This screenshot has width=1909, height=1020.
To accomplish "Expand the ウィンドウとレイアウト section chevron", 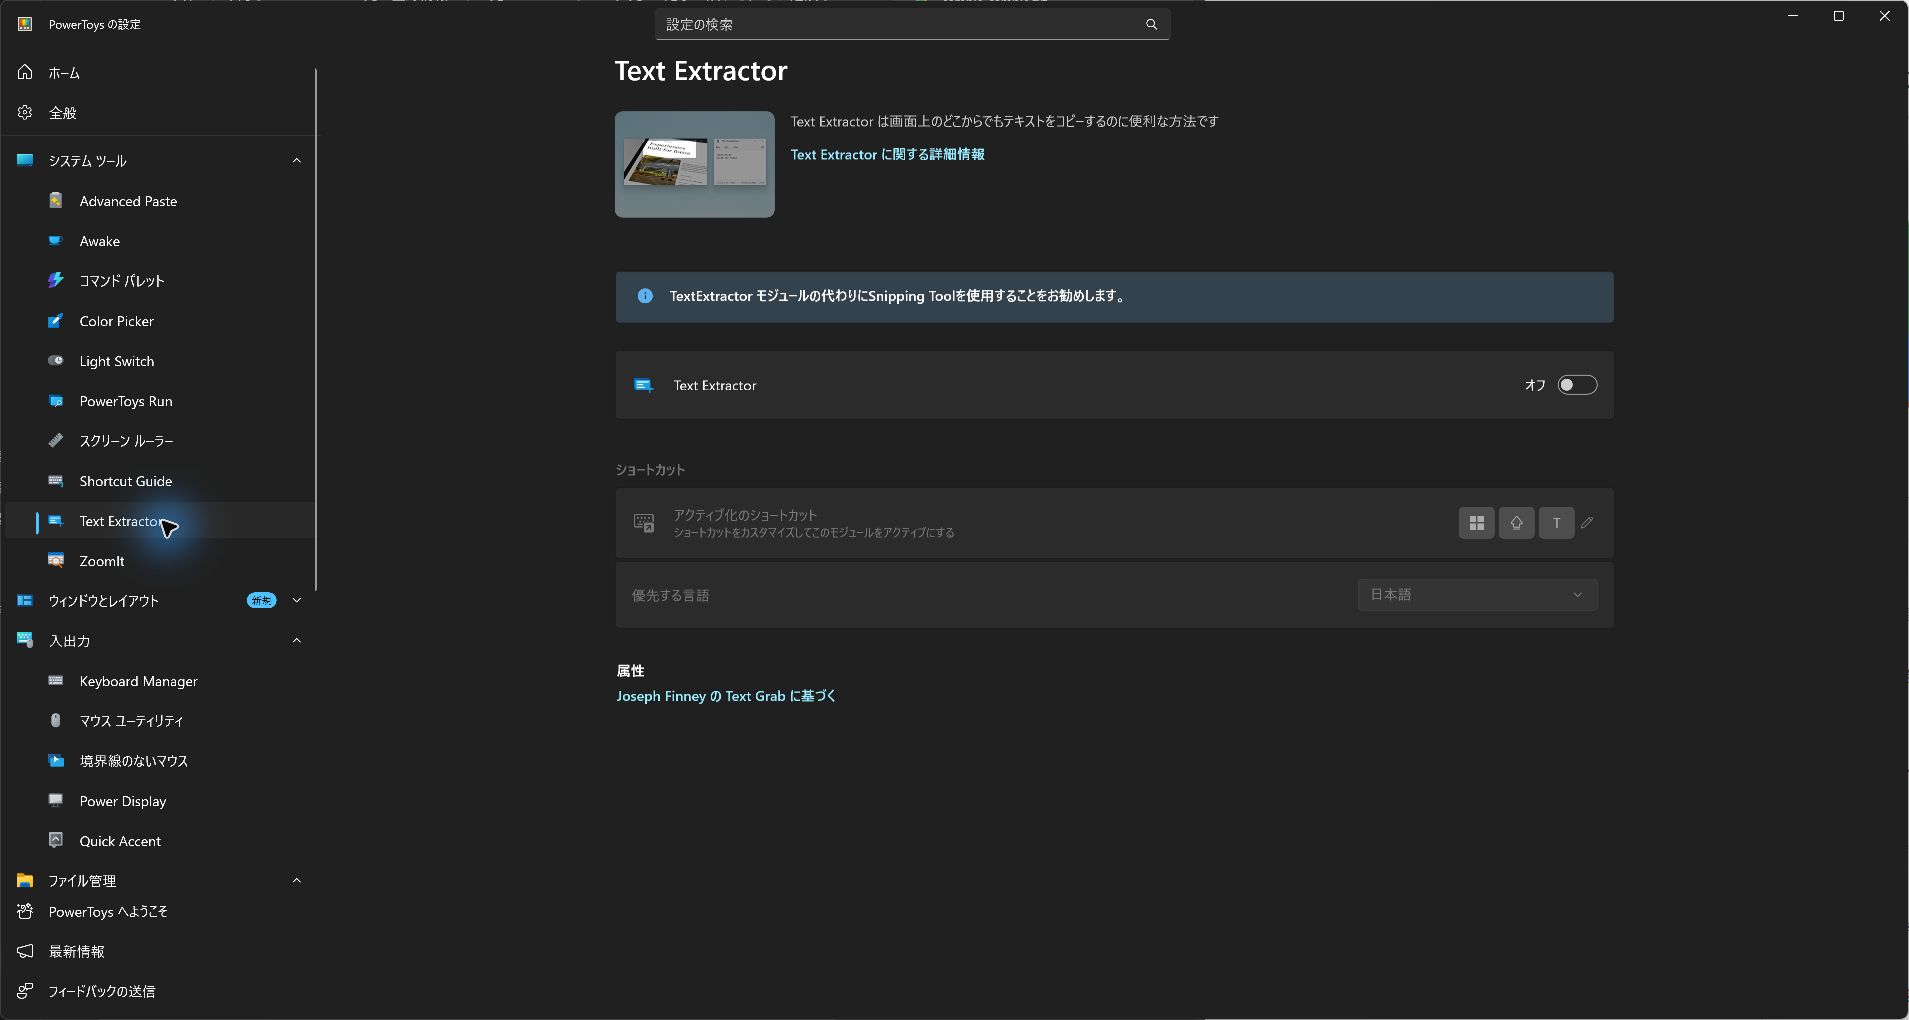I will [296, 600].
